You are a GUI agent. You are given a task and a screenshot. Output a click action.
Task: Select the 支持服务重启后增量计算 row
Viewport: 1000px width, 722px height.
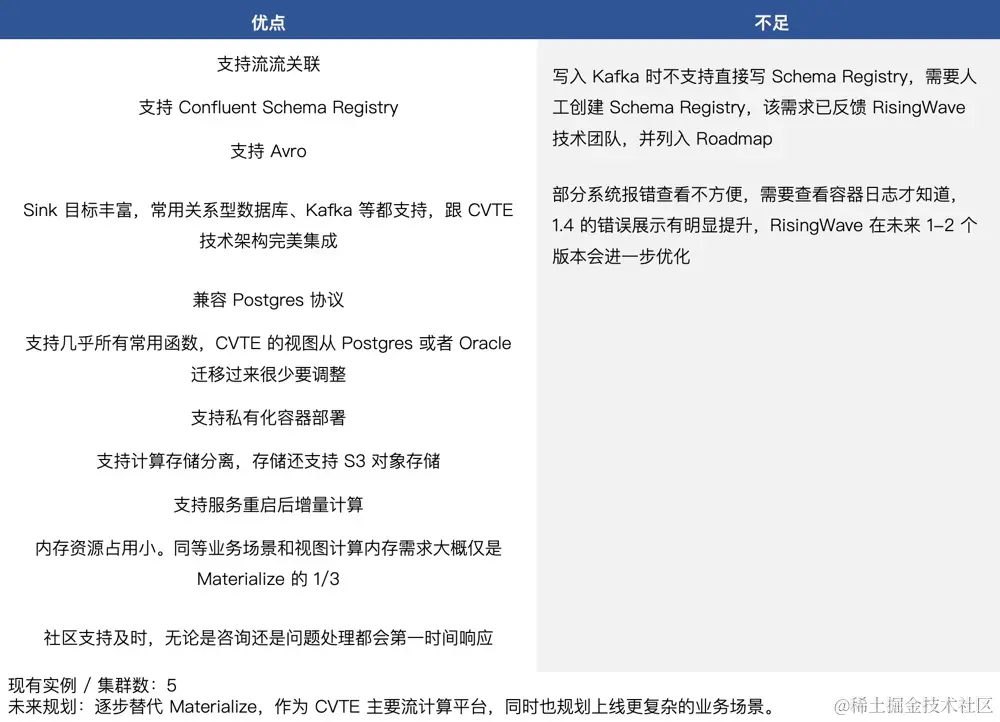click(x=268, y=505)
